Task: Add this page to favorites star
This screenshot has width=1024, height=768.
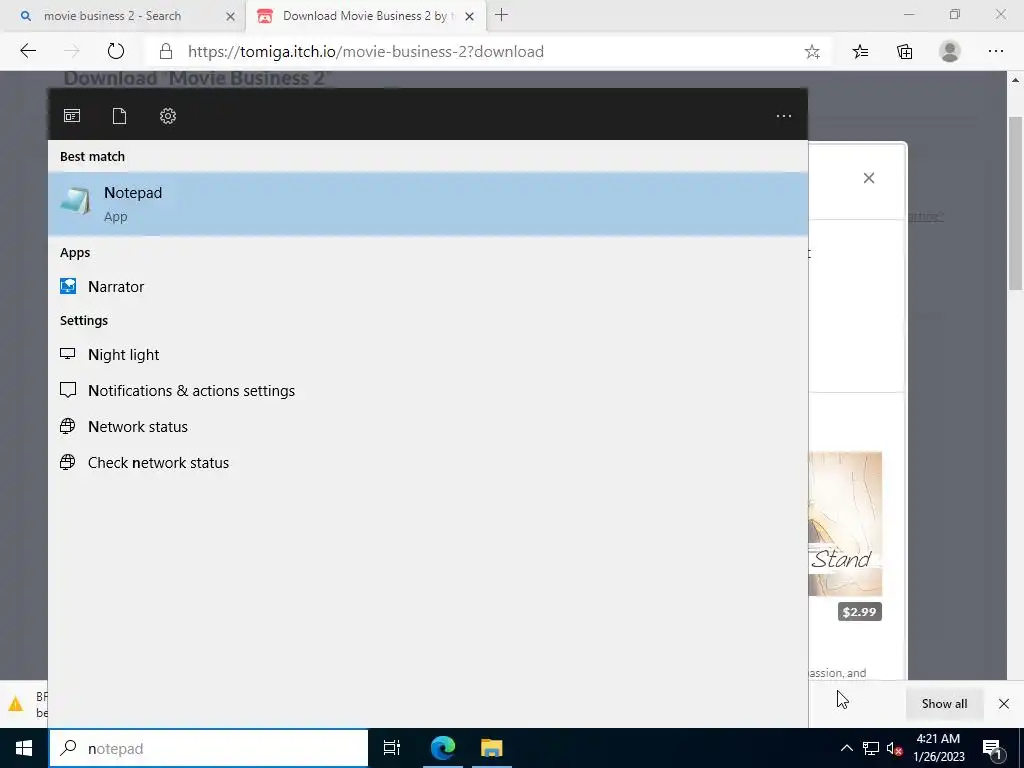Action: point(812,52)
